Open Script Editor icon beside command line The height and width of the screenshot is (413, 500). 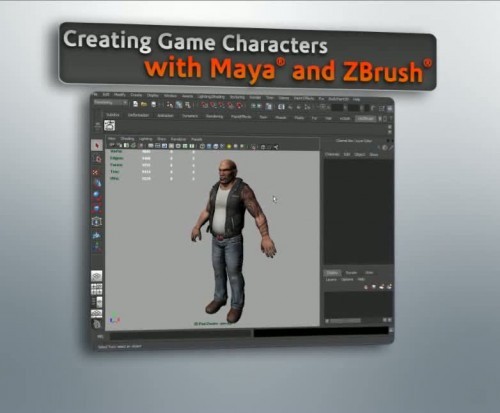(391, 330)
